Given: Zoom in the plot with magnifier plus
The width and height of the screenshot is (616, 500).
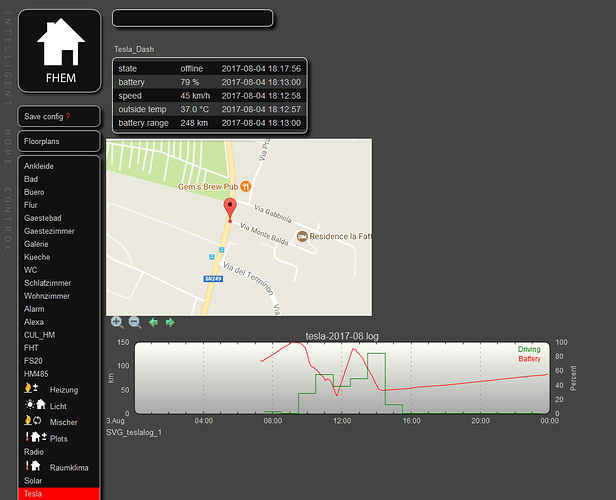Looking at the screenshot, I should click(117, 322).
